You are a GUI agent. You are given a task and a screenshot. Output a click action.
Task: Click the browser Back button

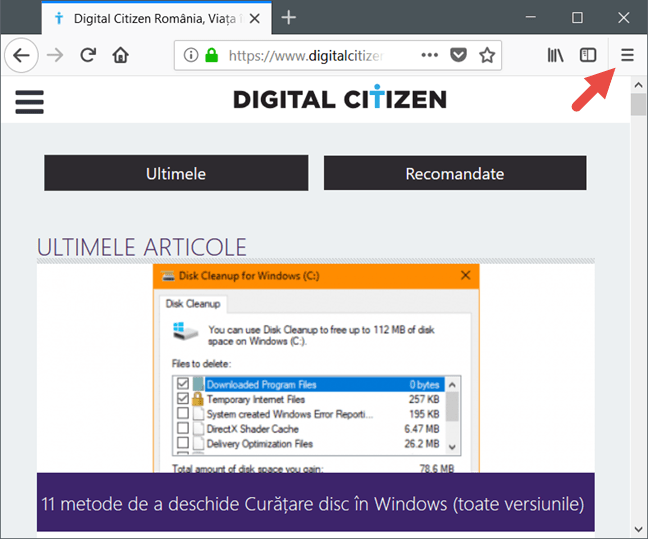point(22,56)
